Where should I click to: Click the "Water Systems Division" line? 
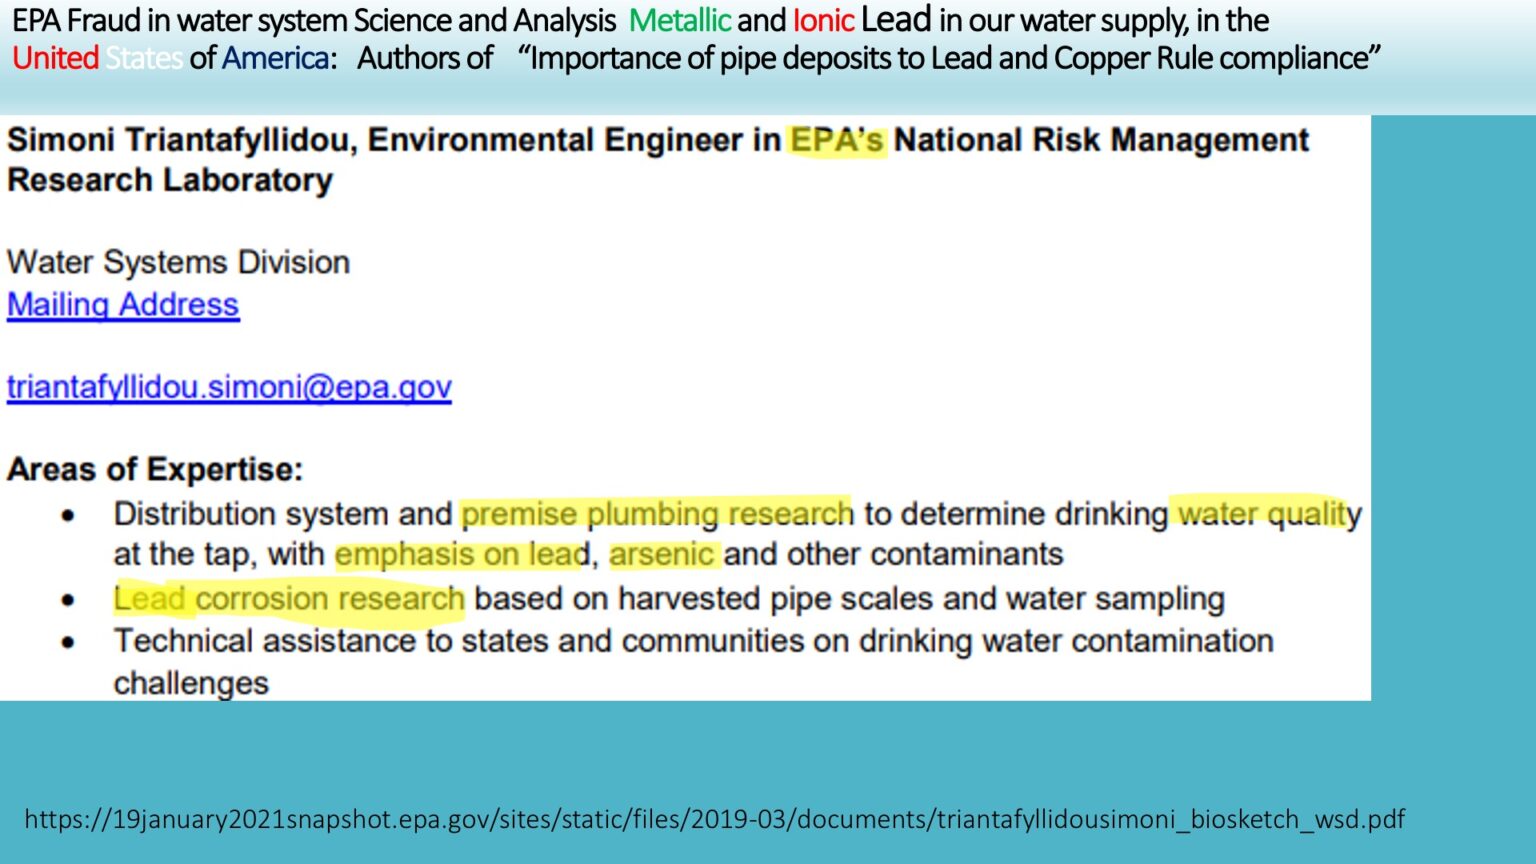[178, 263]
